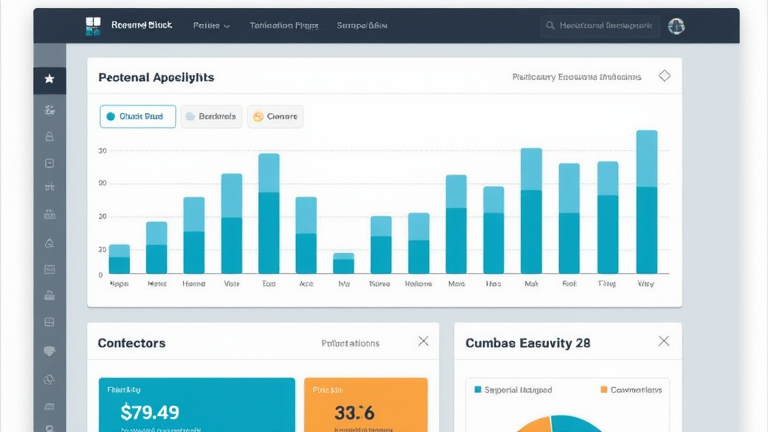Click the search magnifier icon
The image size is (768, 432).
coord(551,25)
